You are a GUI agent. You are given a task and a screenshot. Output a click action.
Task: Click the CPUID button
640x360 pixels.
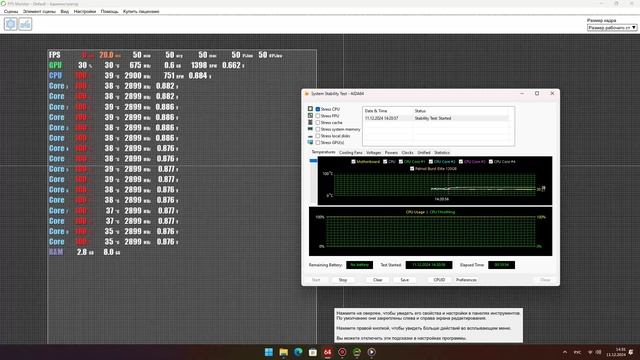pyautogui.click(x=439, y=280)
